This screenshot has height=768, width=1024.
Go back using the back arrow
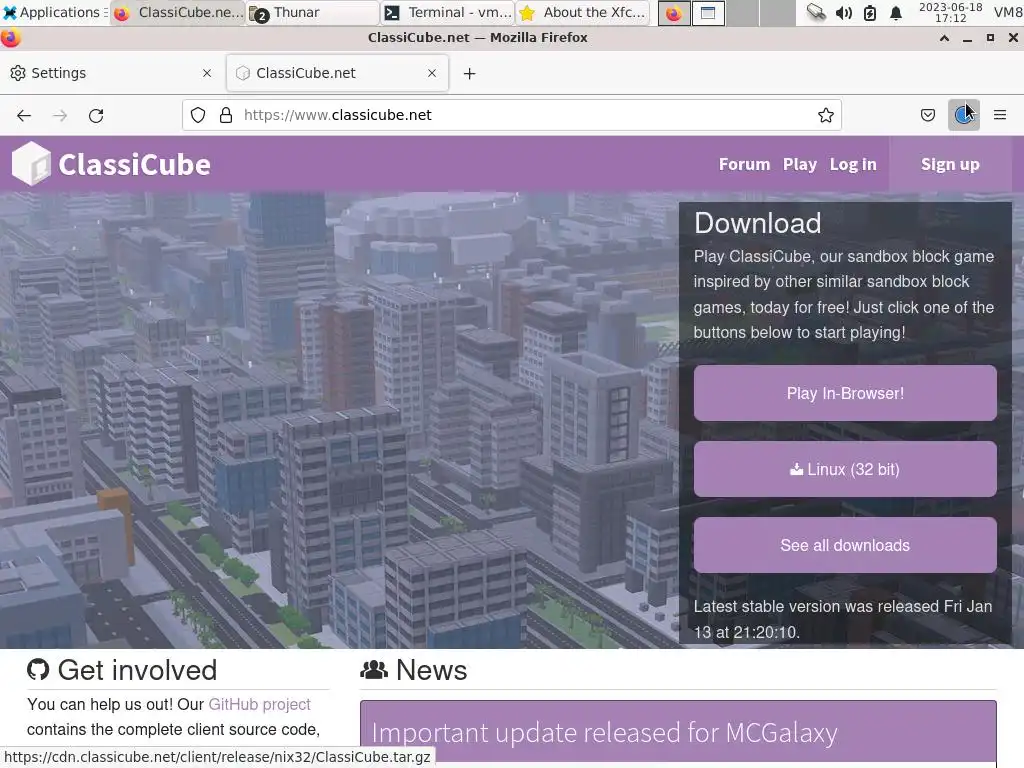[24, 116]
